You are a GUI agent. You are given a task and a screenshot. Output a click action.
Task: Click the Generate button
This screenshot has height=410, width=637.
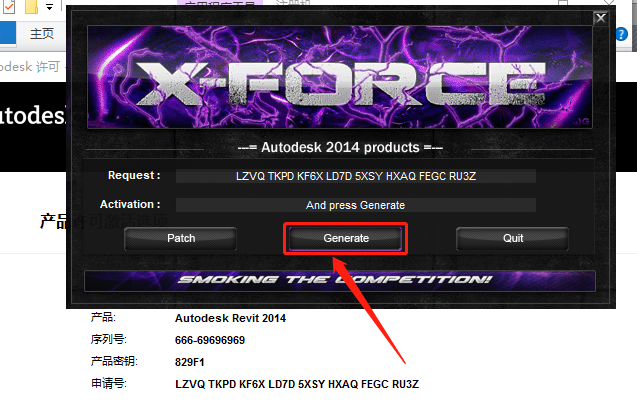pyautogui.click(x=345, y=239)
